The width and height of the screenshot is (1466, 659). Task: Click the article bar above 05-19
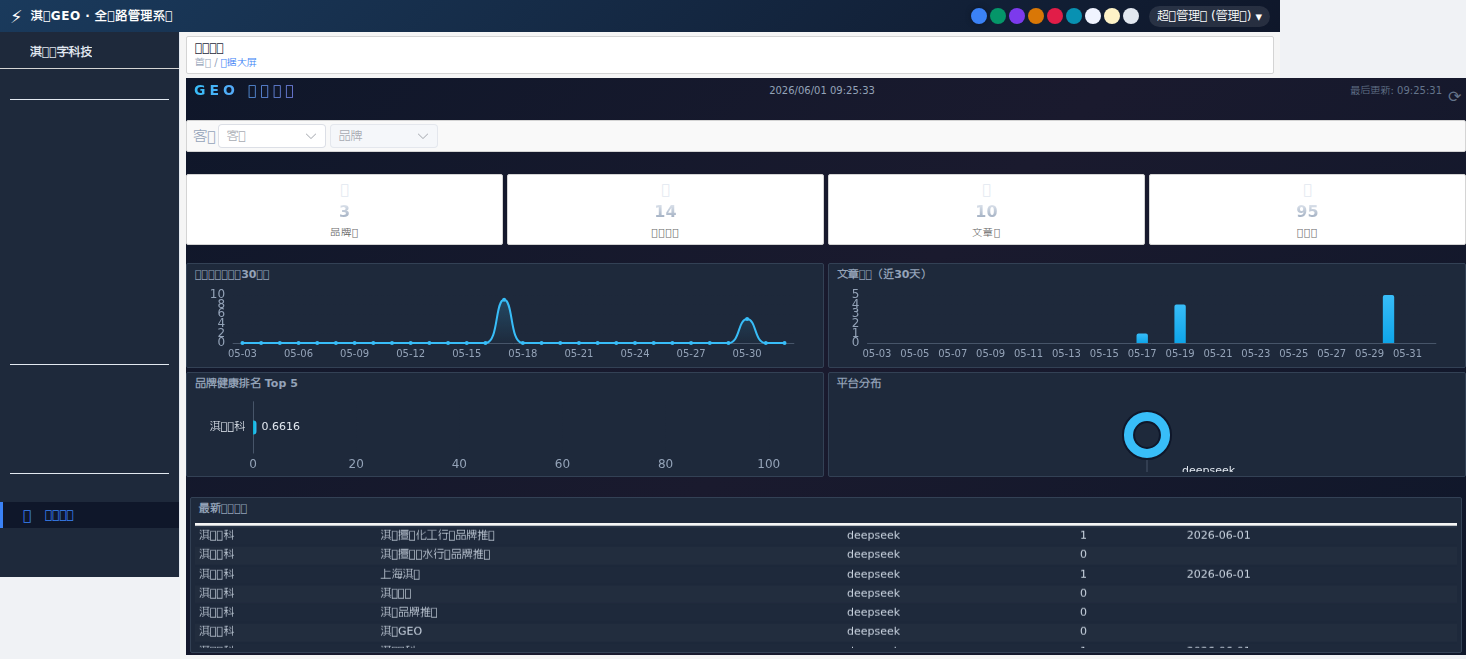(x=1180, y=324)
